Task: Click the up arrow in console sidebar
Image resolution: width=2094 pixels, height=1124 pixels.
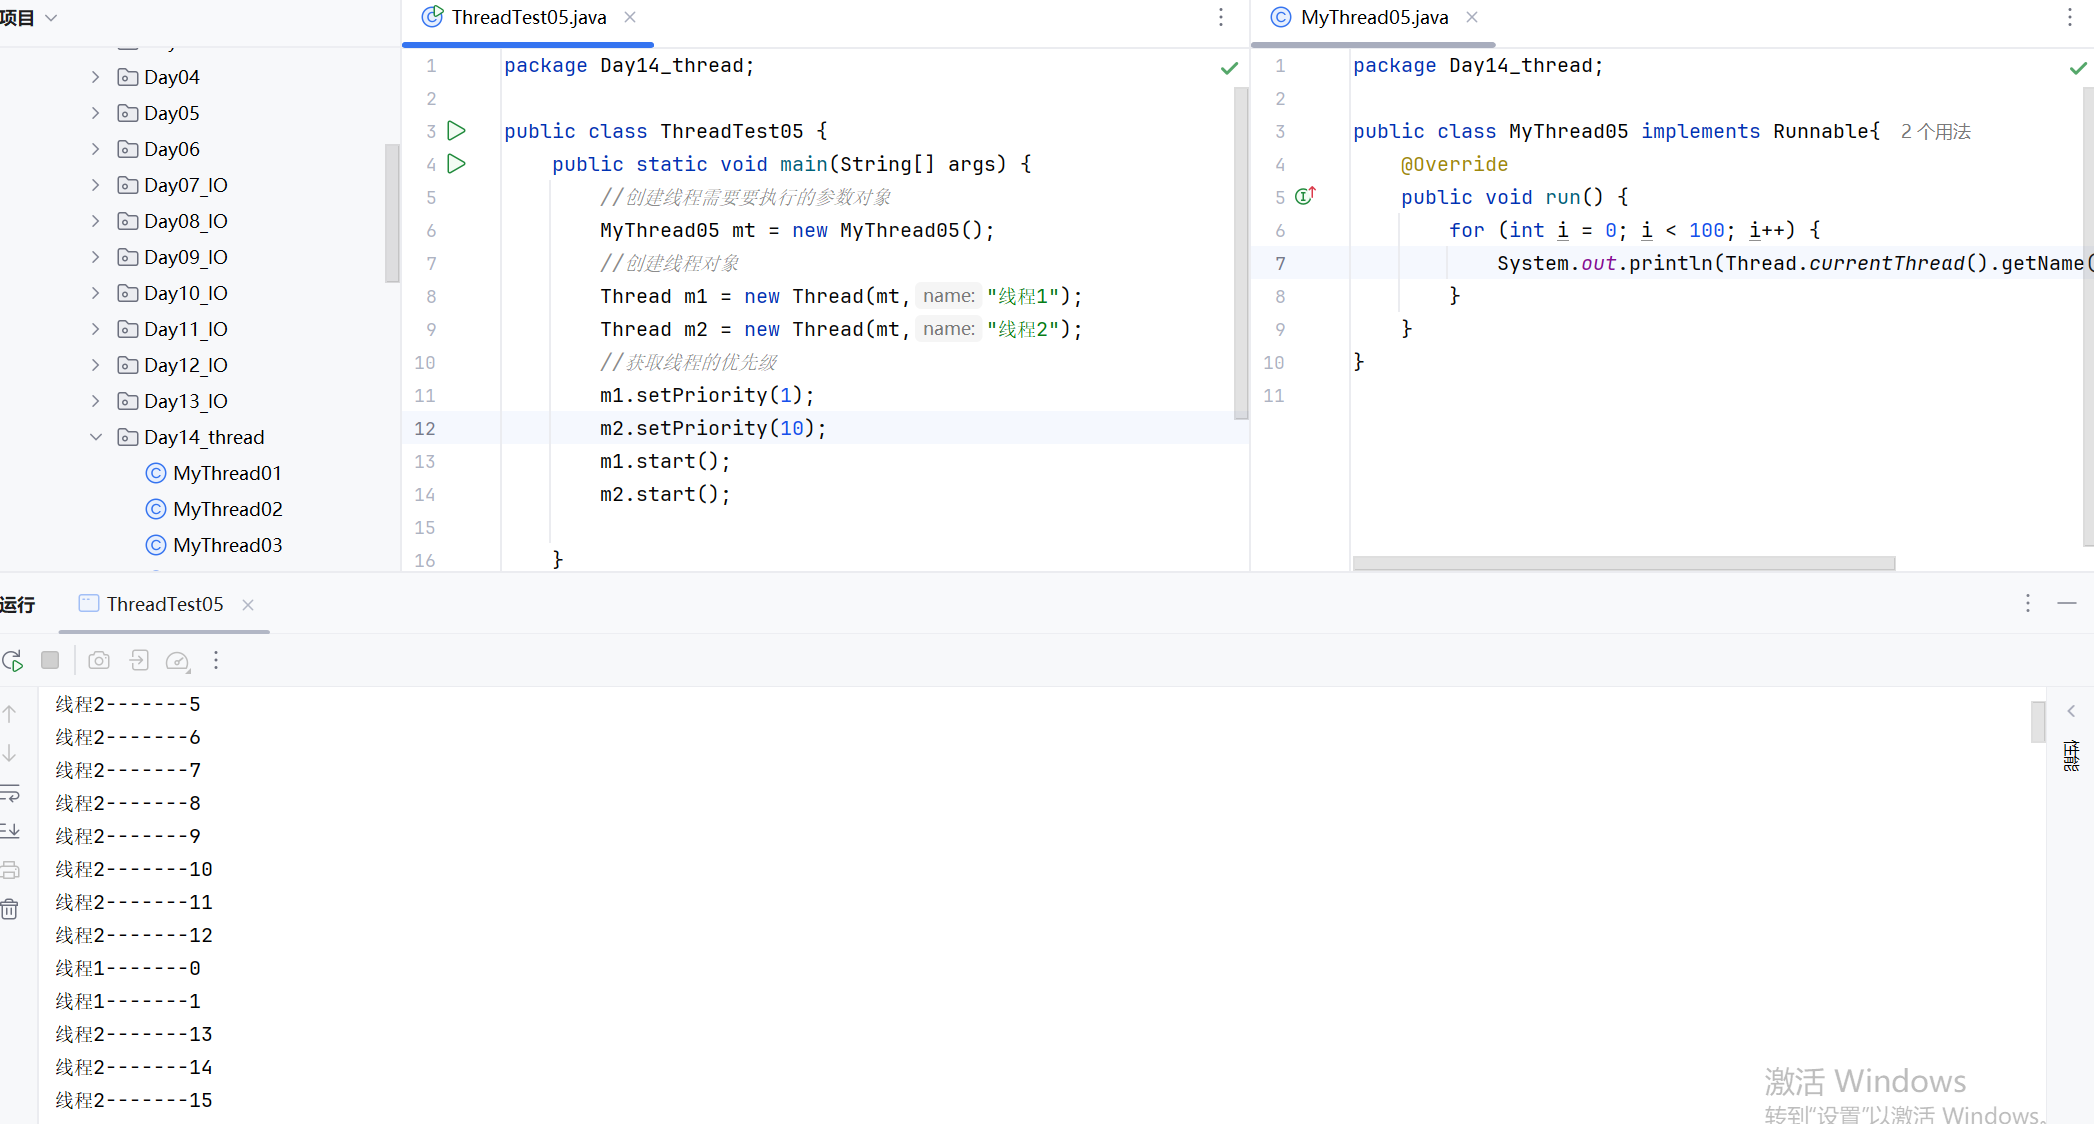Action: tap(10, 714)
